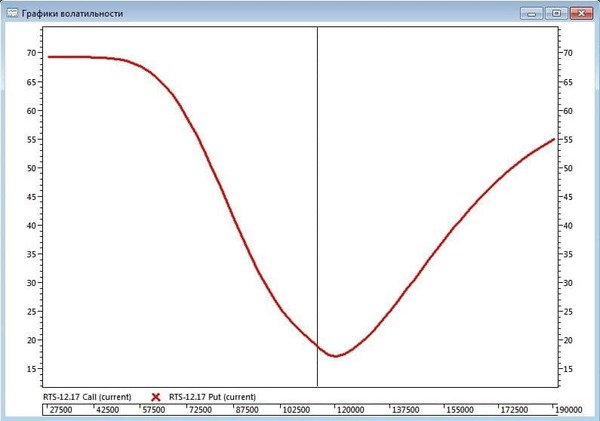
Task: Click the Графики волатильности title text
Action: point(72,14)
